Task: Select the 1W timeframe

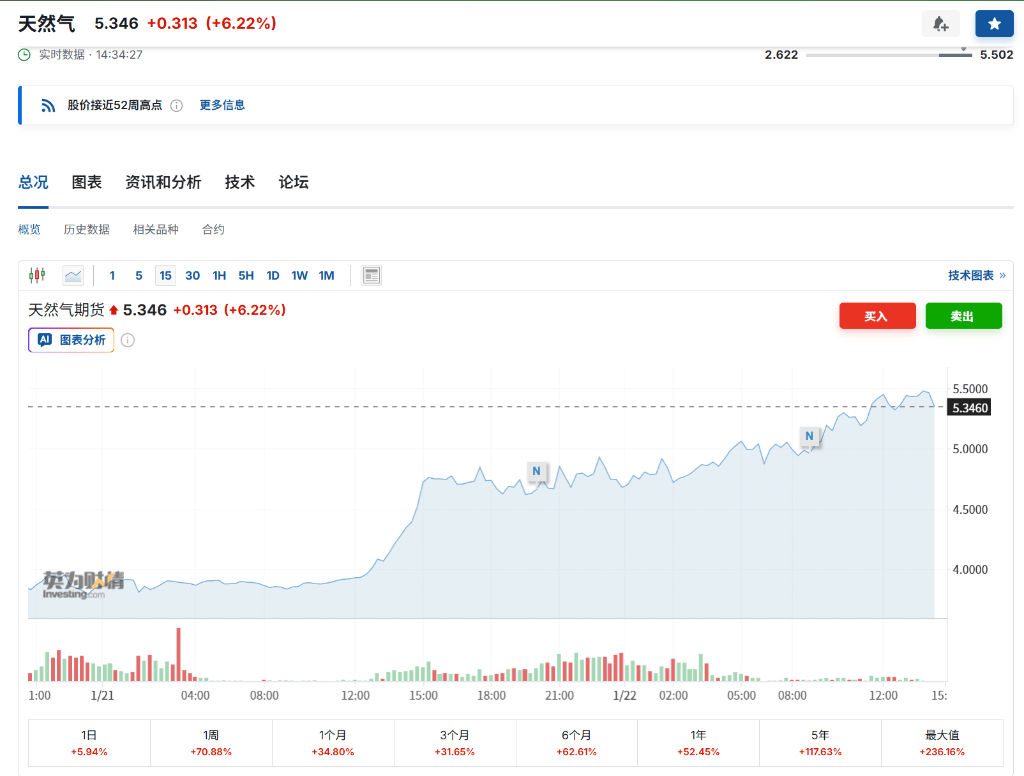Action: [x=299, y=275]
